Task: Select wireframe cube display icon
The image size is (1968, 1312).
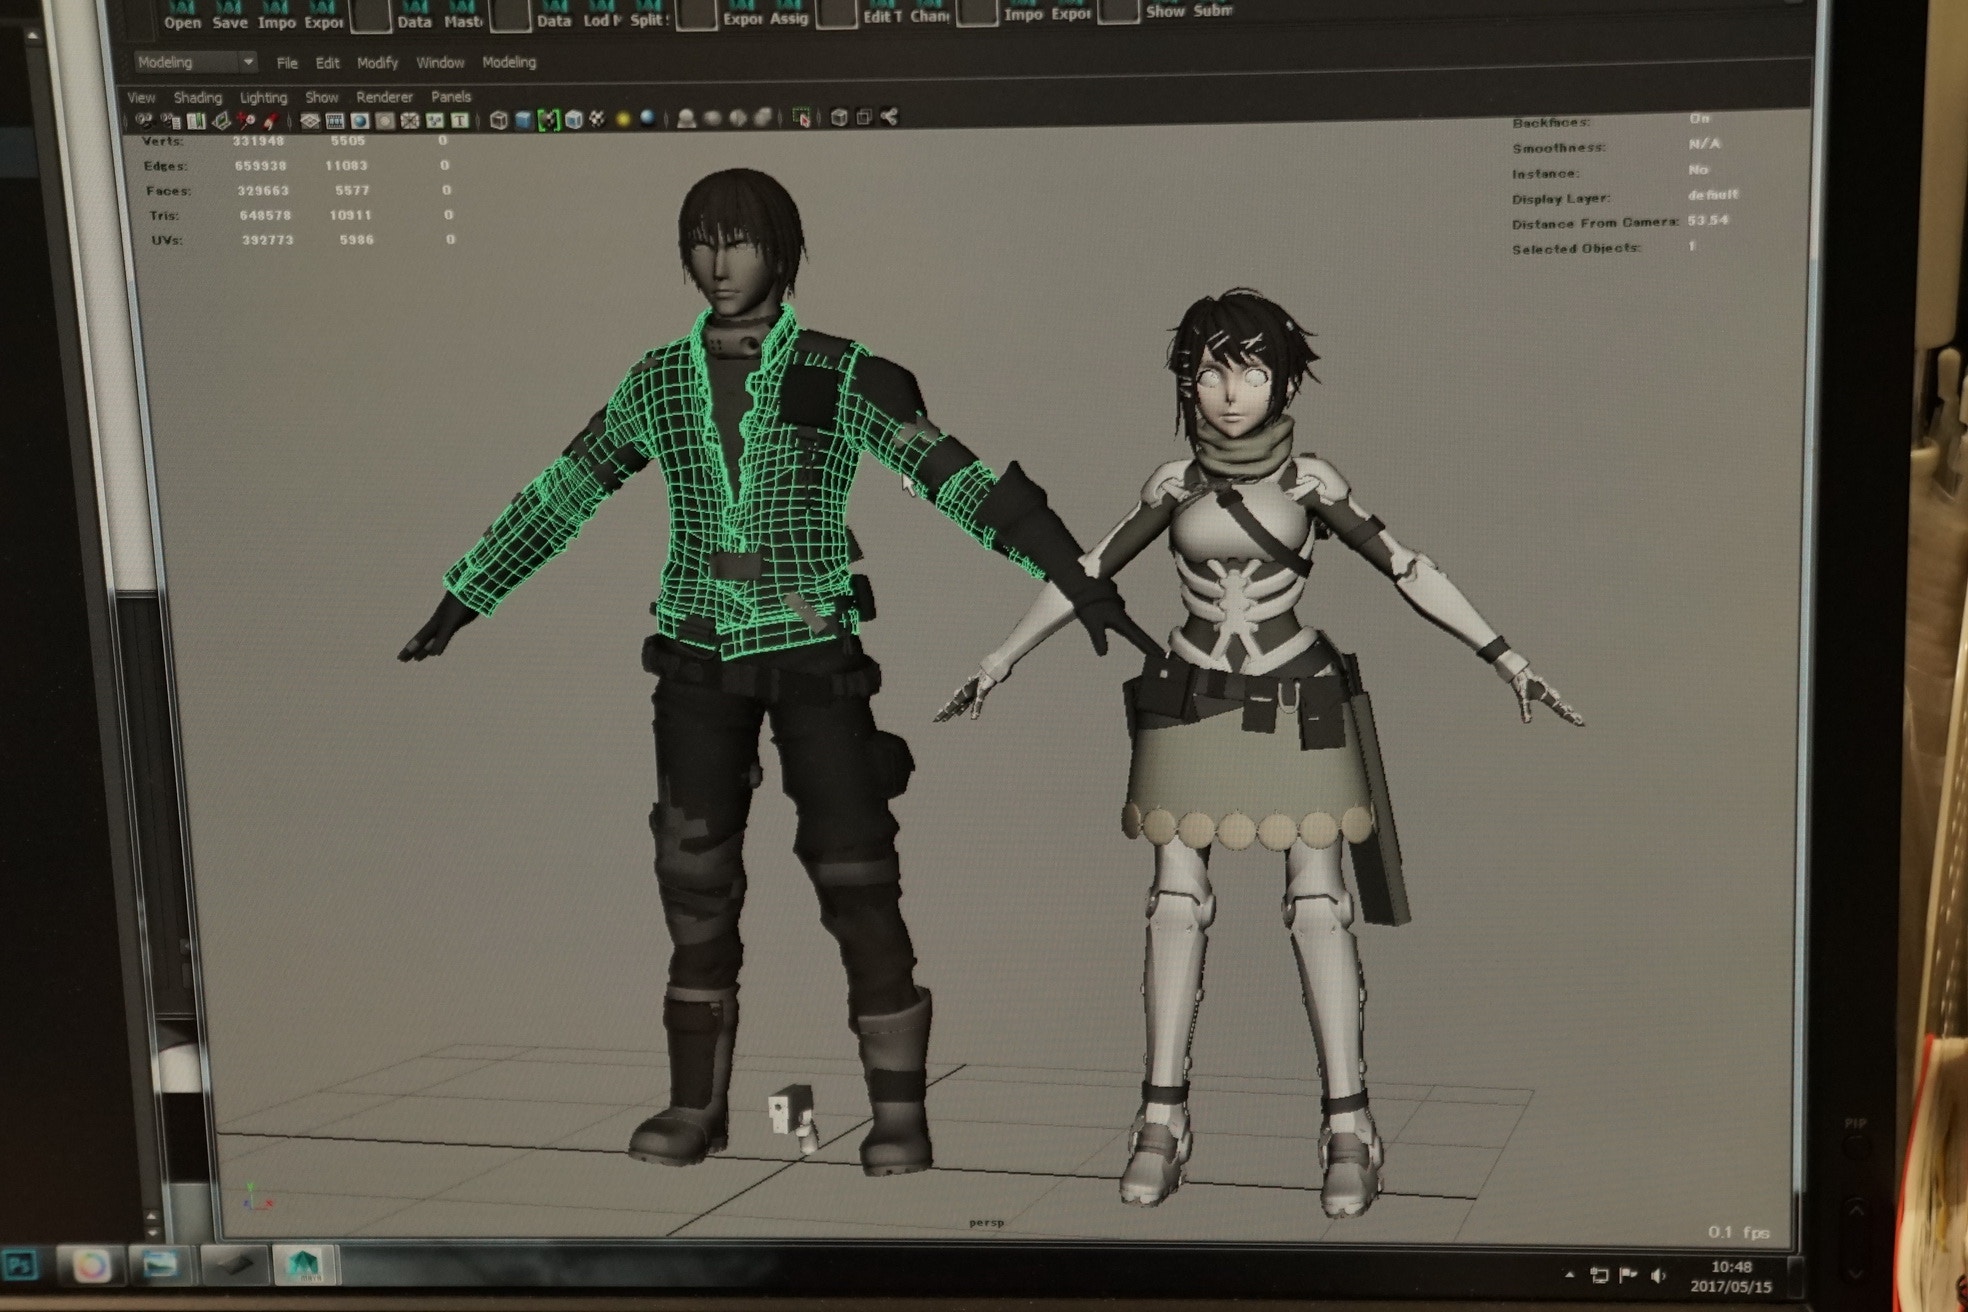Action: tap(498, 120)
